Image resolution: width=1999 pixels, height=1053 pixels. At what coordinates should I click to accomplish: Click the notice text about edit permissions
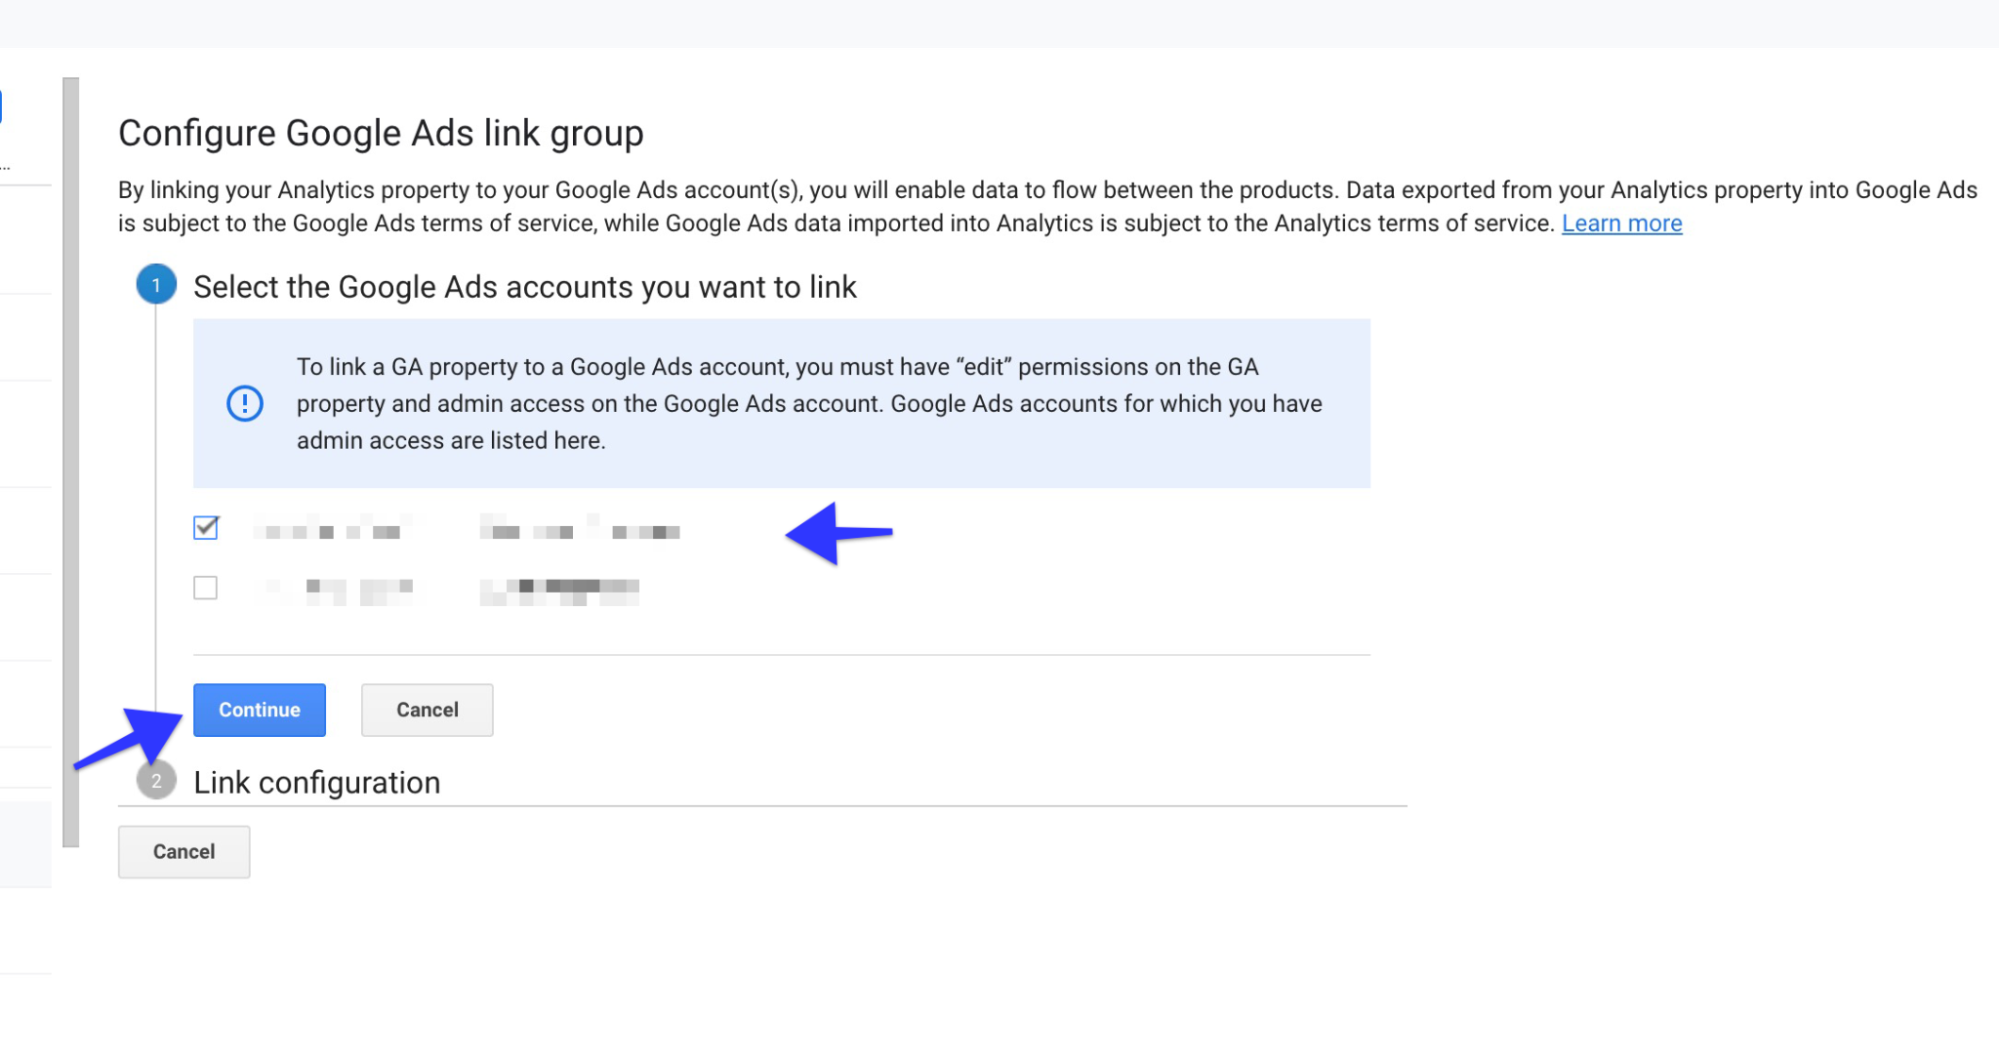pos(809,404)
